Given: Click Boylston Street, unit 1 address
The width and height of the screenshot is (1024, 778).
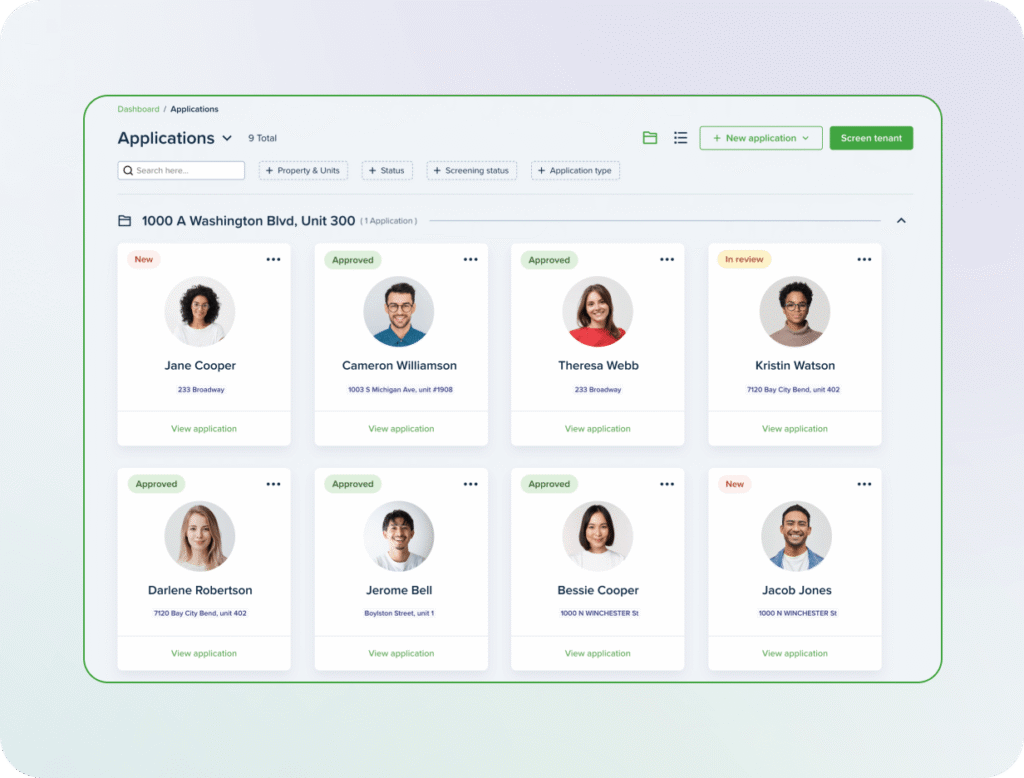Looking at the screenshot, I should tap(399, 613).
